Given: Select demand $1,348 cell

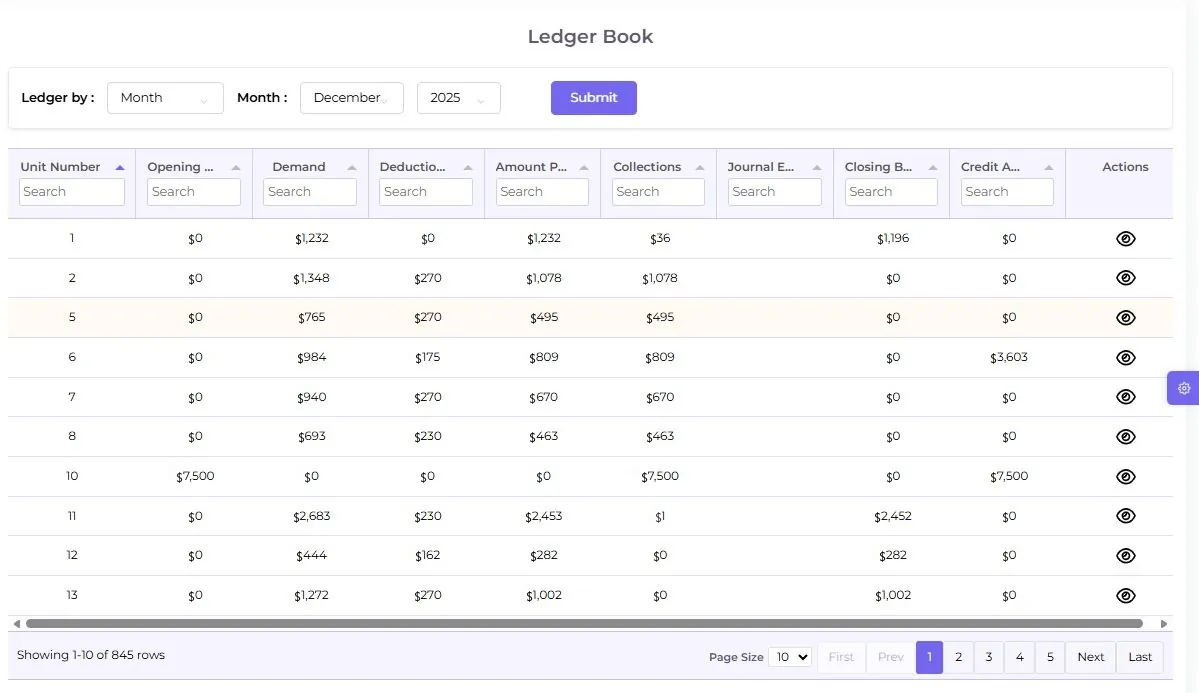Looking at the screenshot, I should 311,278.
